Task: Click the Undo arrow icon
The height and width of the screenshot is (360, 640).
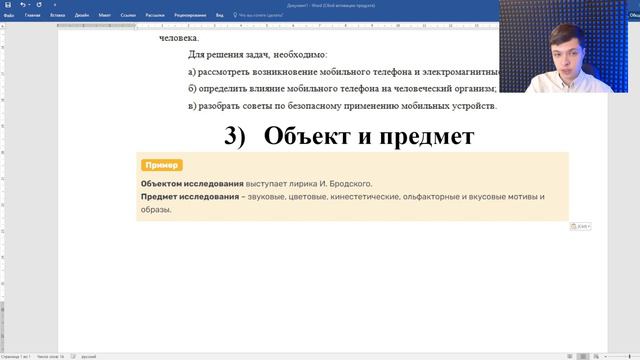Action: point(23,5)
